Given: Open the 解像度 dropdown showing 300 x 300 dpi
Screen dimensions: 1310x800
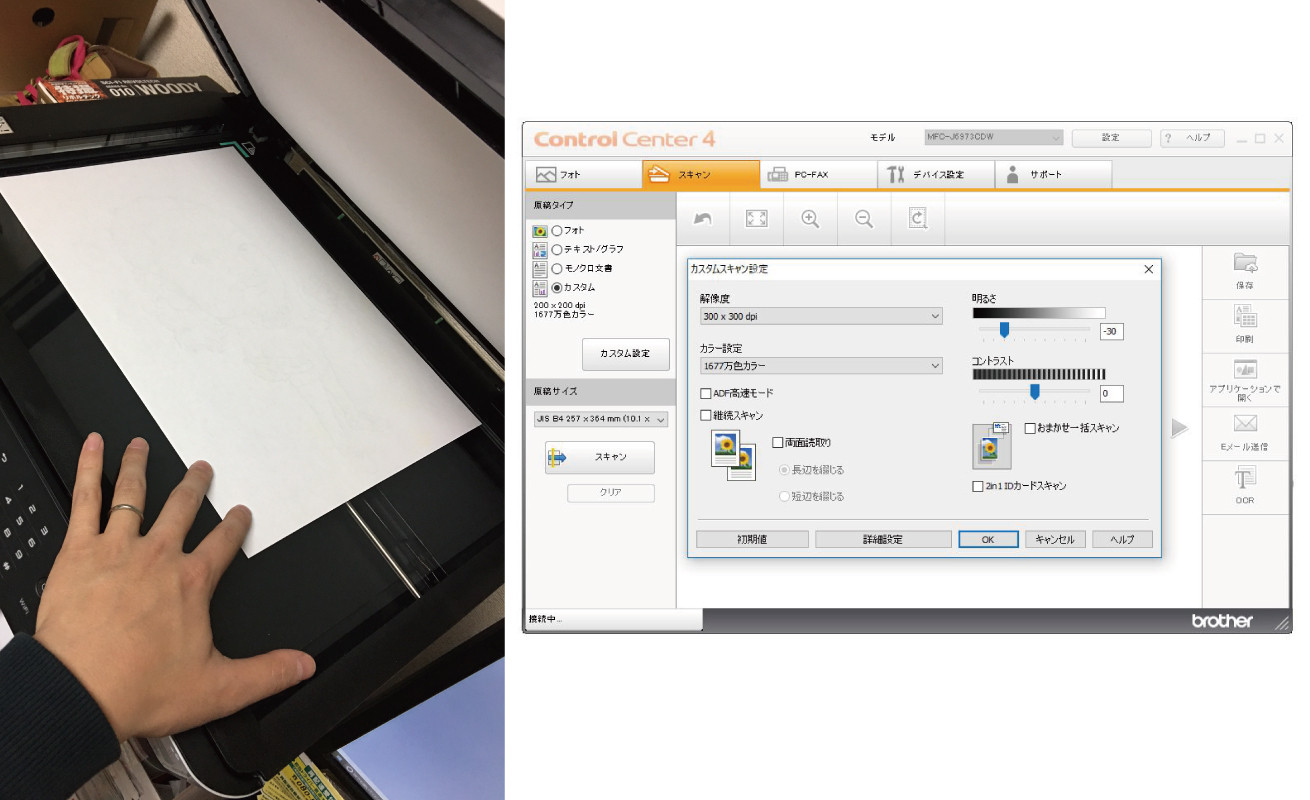Looking at the screenshot, I should tap(821, 316).
